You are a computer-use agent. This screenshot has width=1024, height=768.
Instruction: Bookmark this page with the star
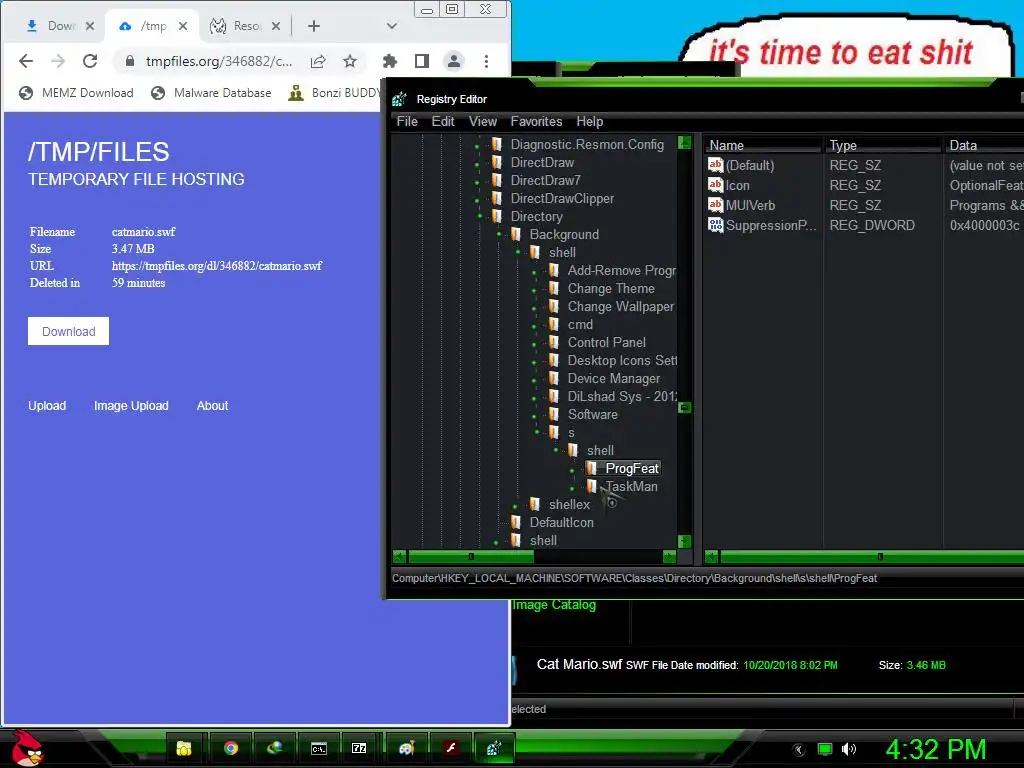point(350,61)
